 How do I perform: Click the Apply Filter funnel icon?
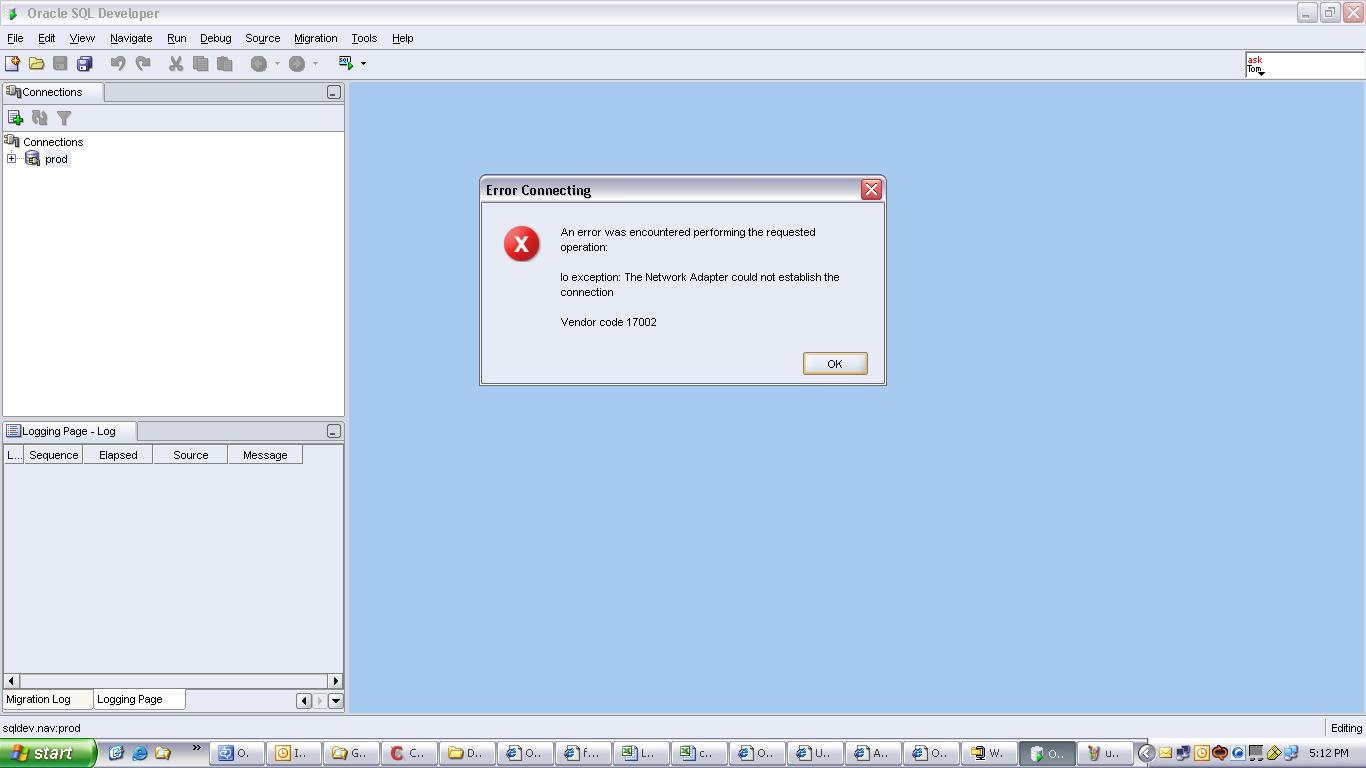pyautogui.click(x=64, y=118)
